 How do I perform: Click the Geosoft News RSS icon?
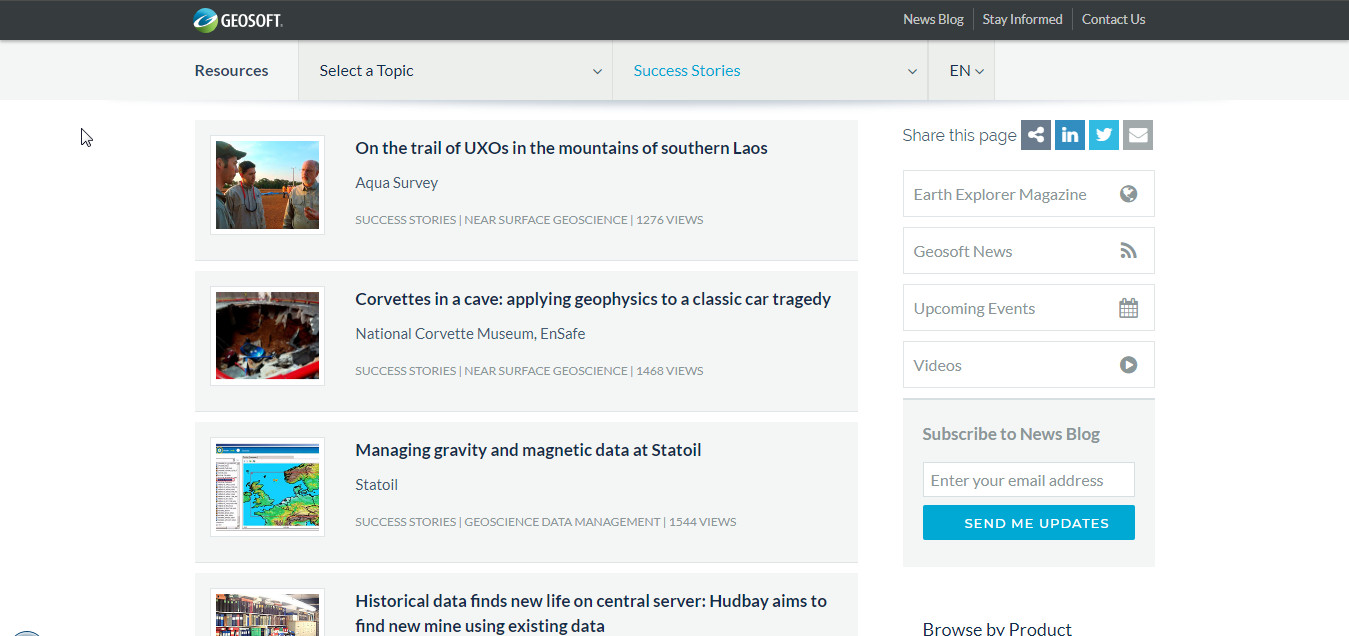click(x=1128, y=251)
